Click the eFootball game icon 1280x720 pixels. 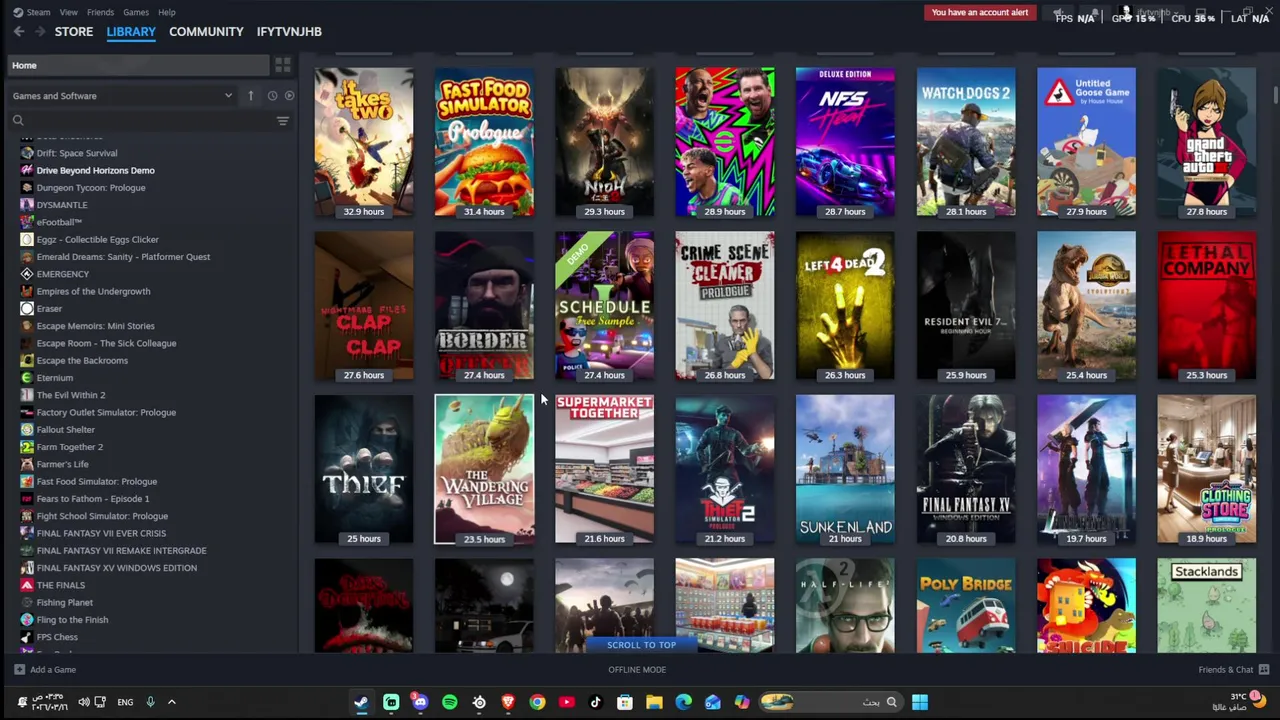click(27, 222)
